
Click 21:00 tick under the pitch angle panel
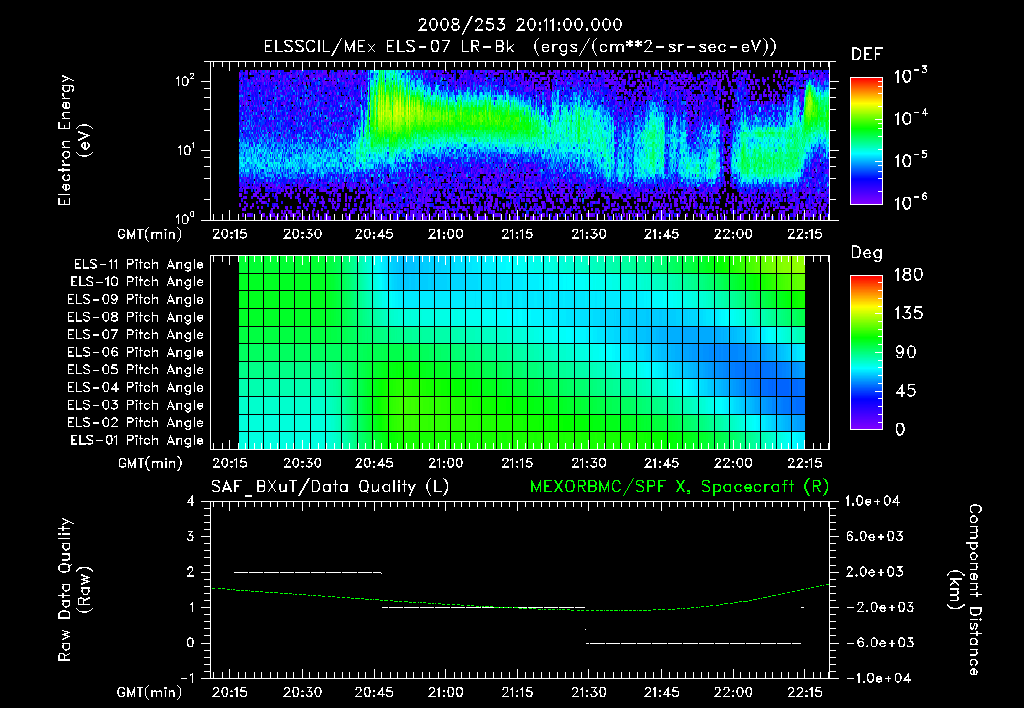pos(445,464)
